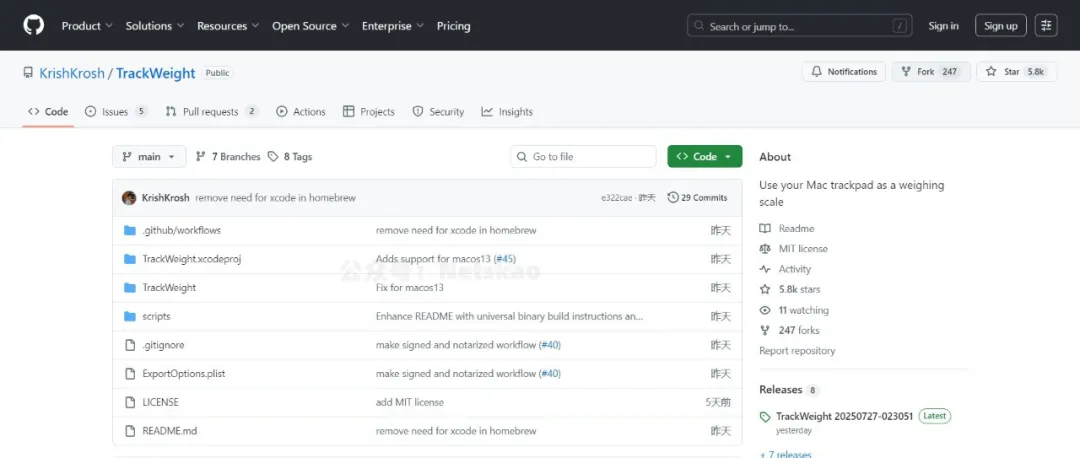This screenshot has width=1080, height=458.
Task: Open the TrackWeight folder in file list
Action: [169, 287]
